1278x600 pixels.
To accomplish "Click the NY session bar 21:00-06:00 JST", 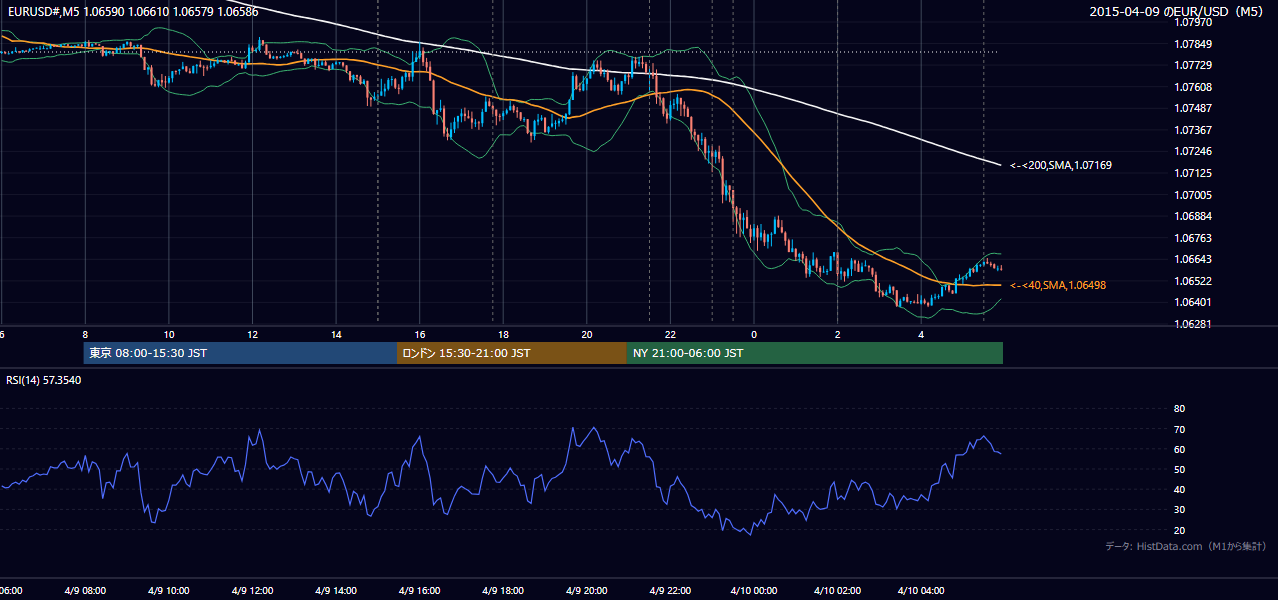I will pos(815,353).
